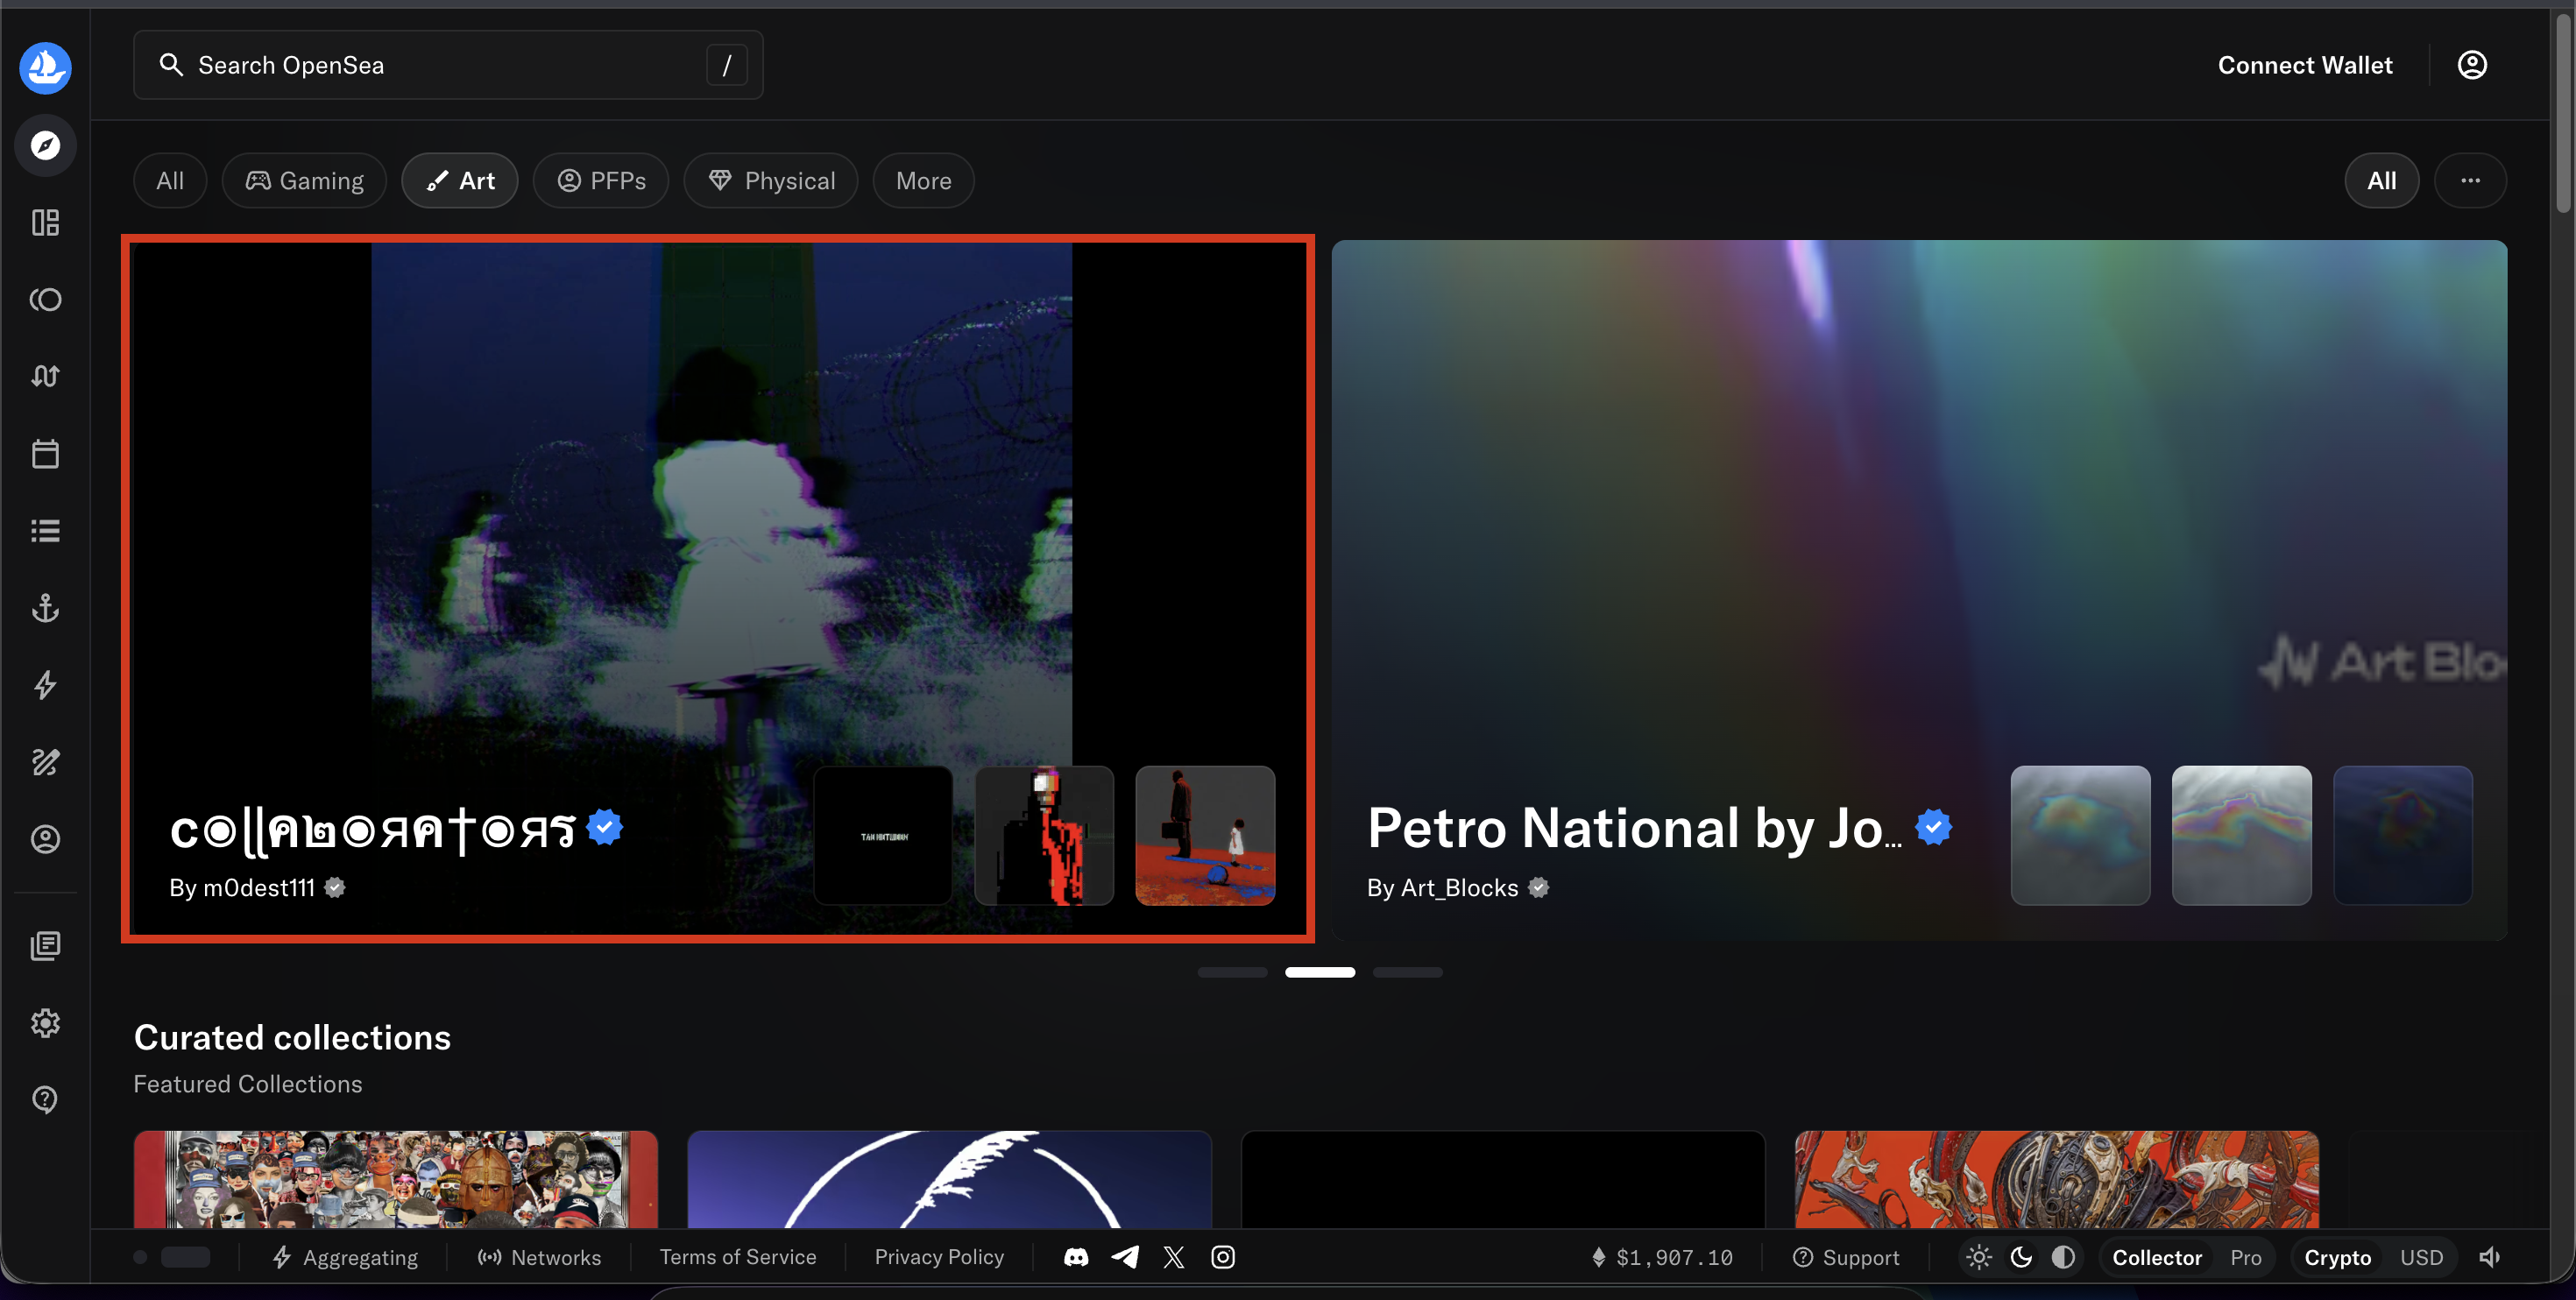Click the Ethereum price $1,907.10 indicator
Screen dimensions: 2576x1300
click(x=1661, y=1257)
